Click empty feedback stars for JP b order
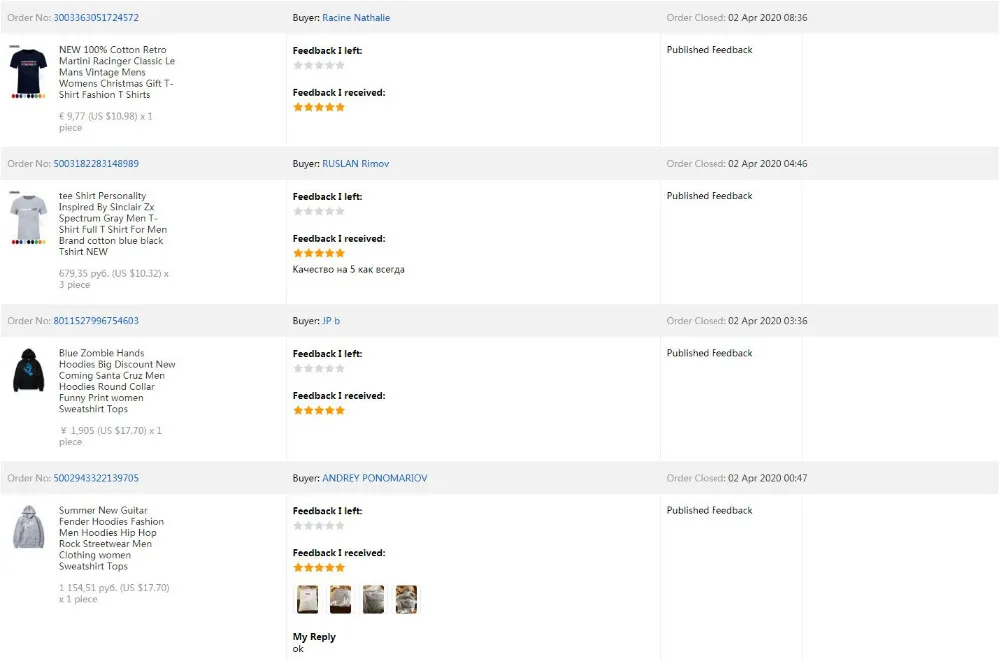This screenshot has height=661, width=1000. pyautogui.click(x=318, y=368)
